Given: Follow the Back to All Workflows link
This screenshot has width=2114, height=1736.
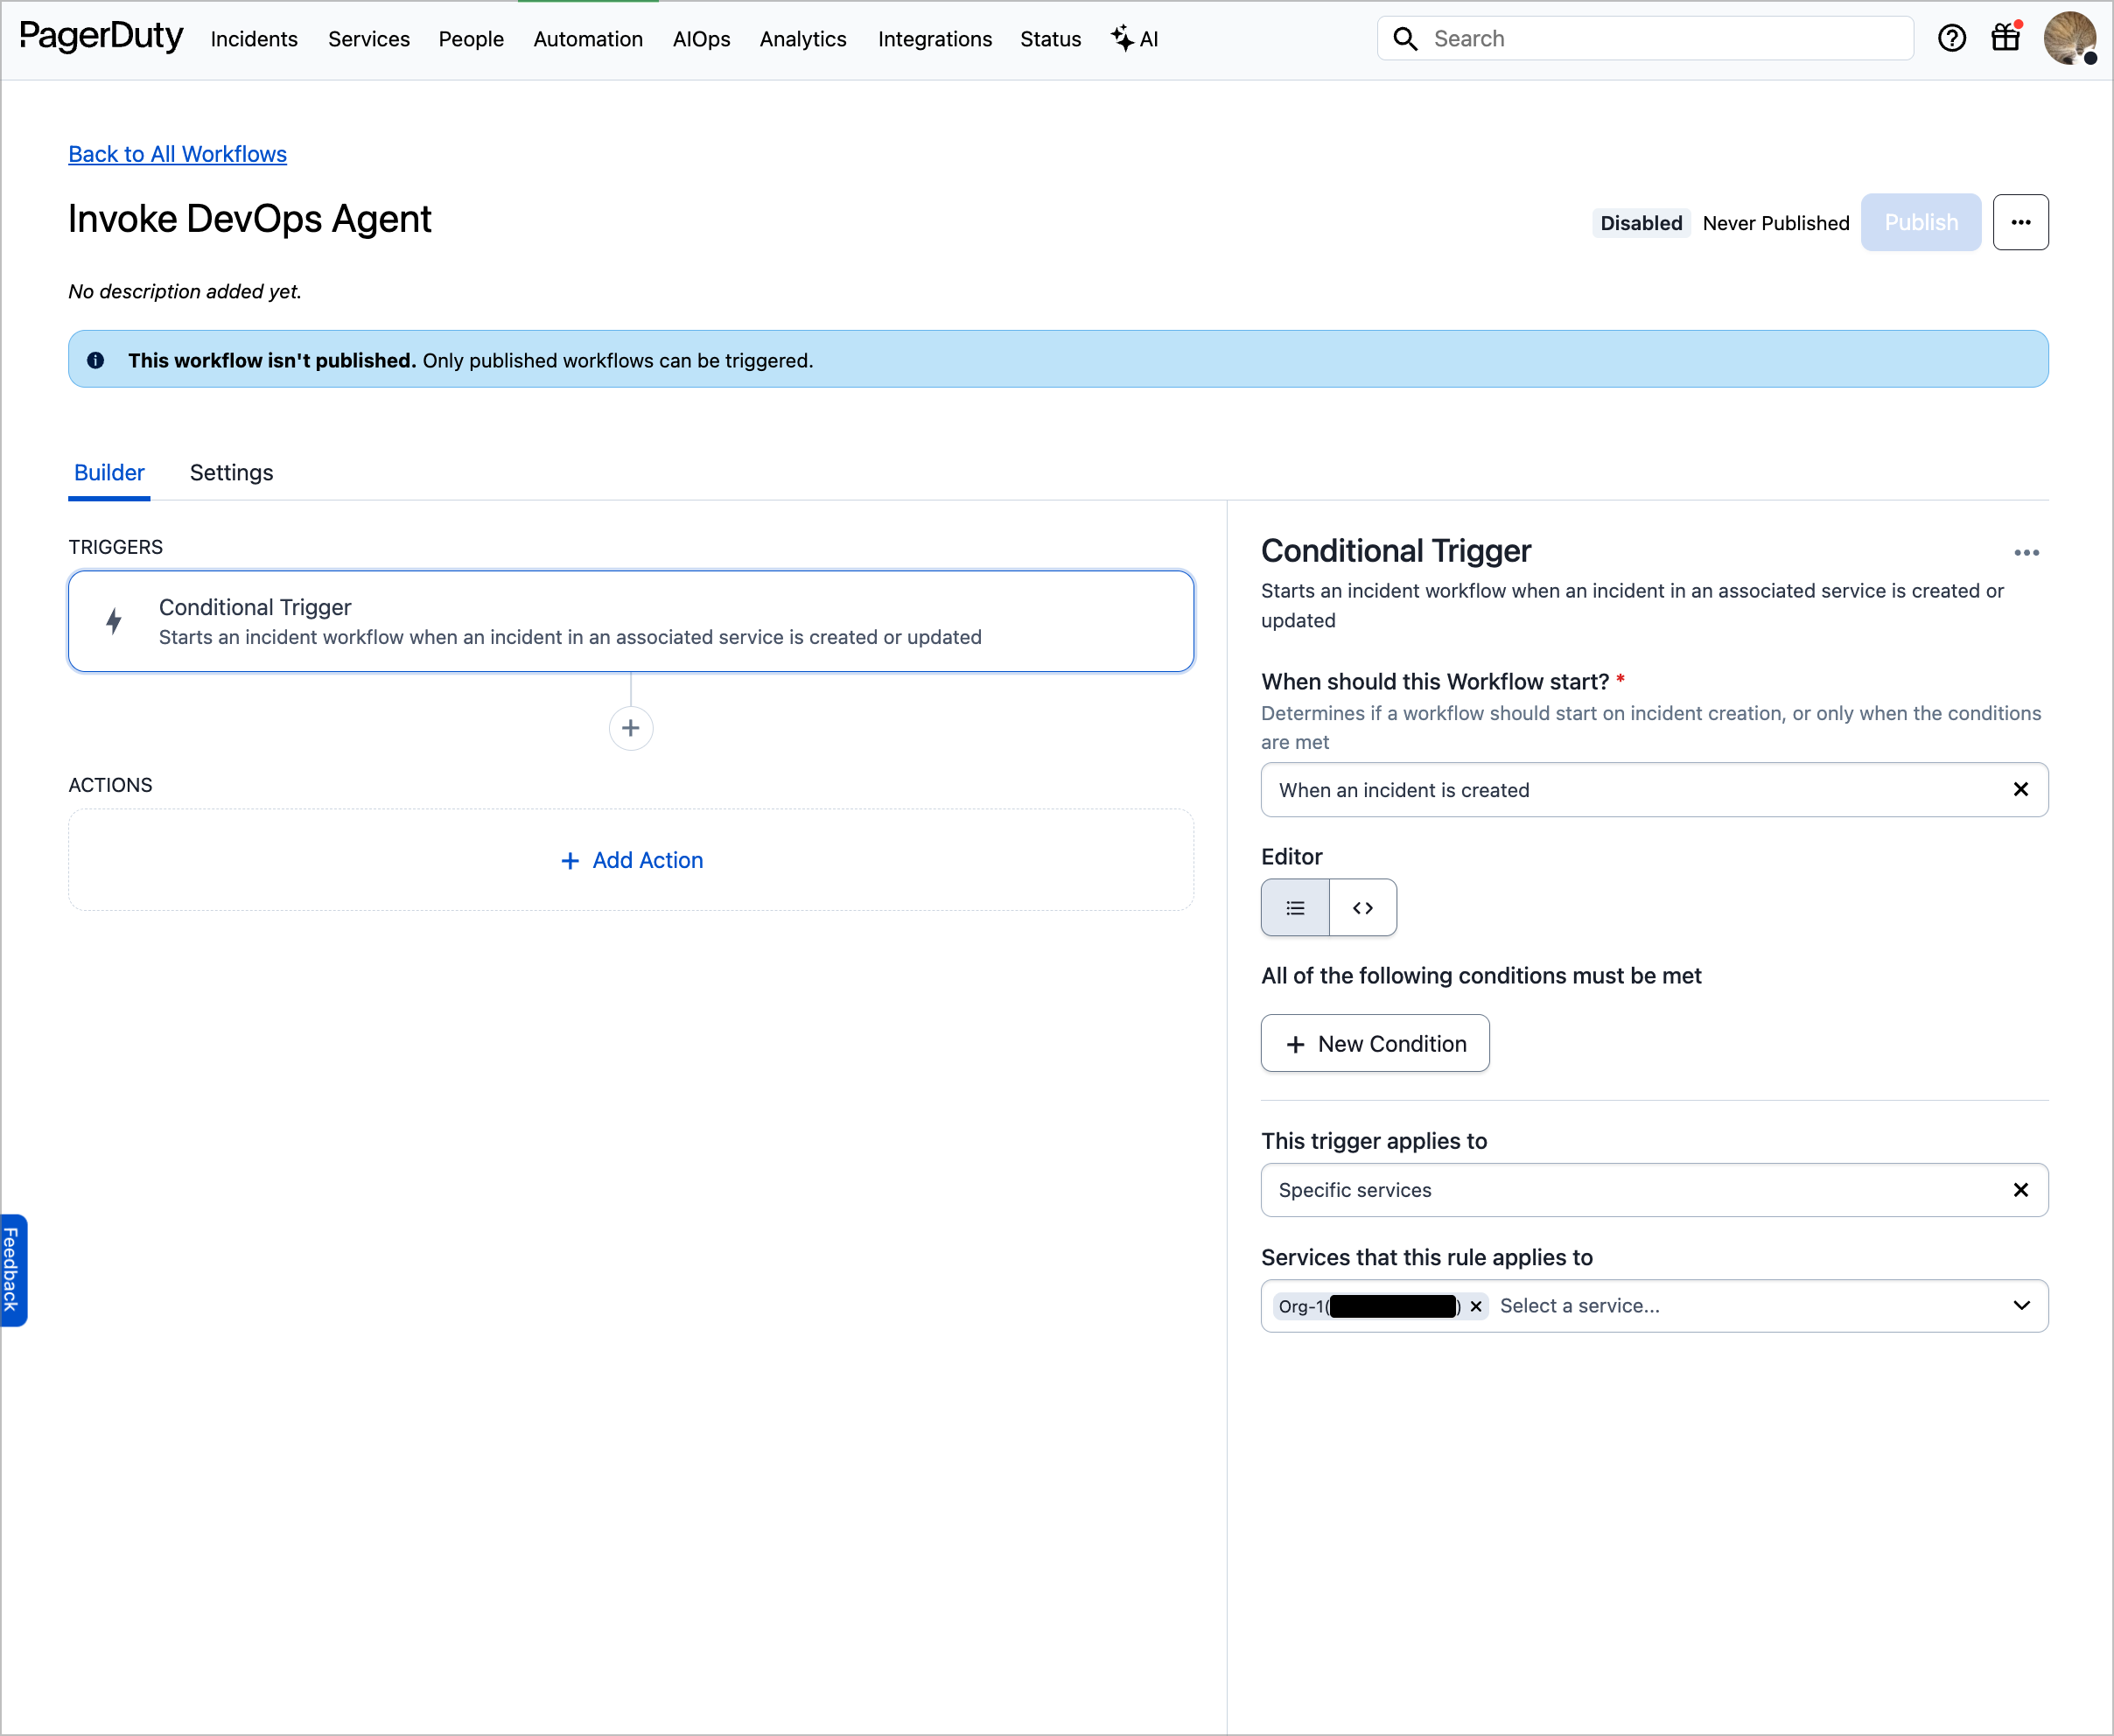Looking at the screenshot, I should click(x=177, y=154).
